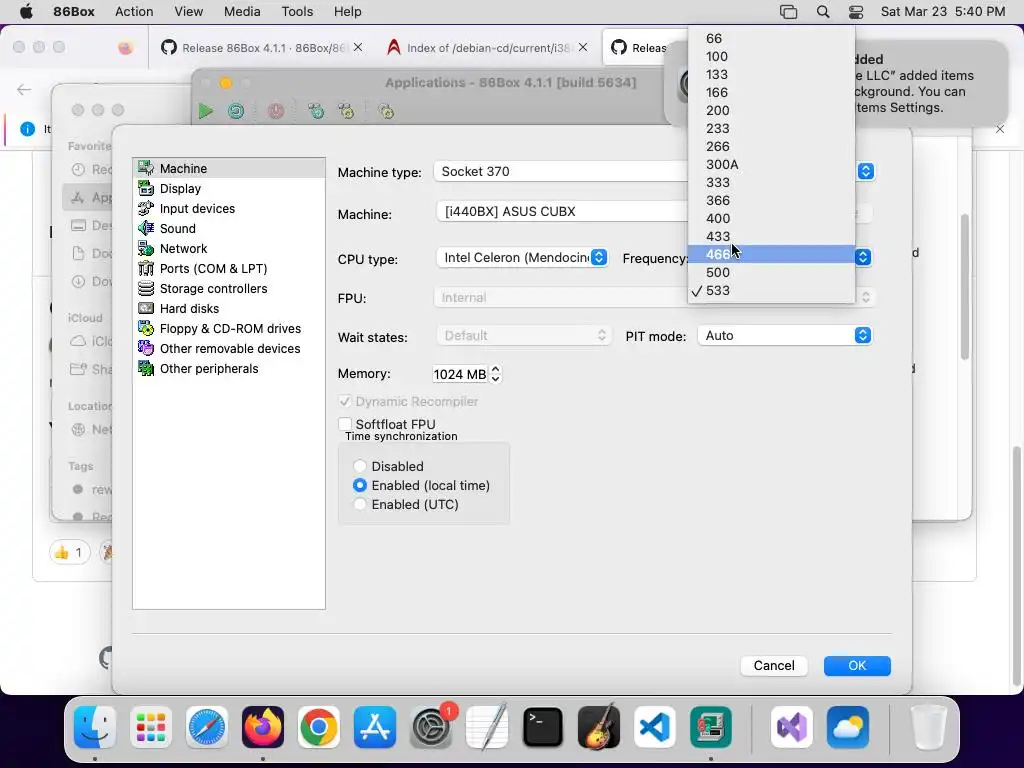Screen dimensions: 1024x768
Task: Click the Hard disks icon
Action: (x=146, y=309)
